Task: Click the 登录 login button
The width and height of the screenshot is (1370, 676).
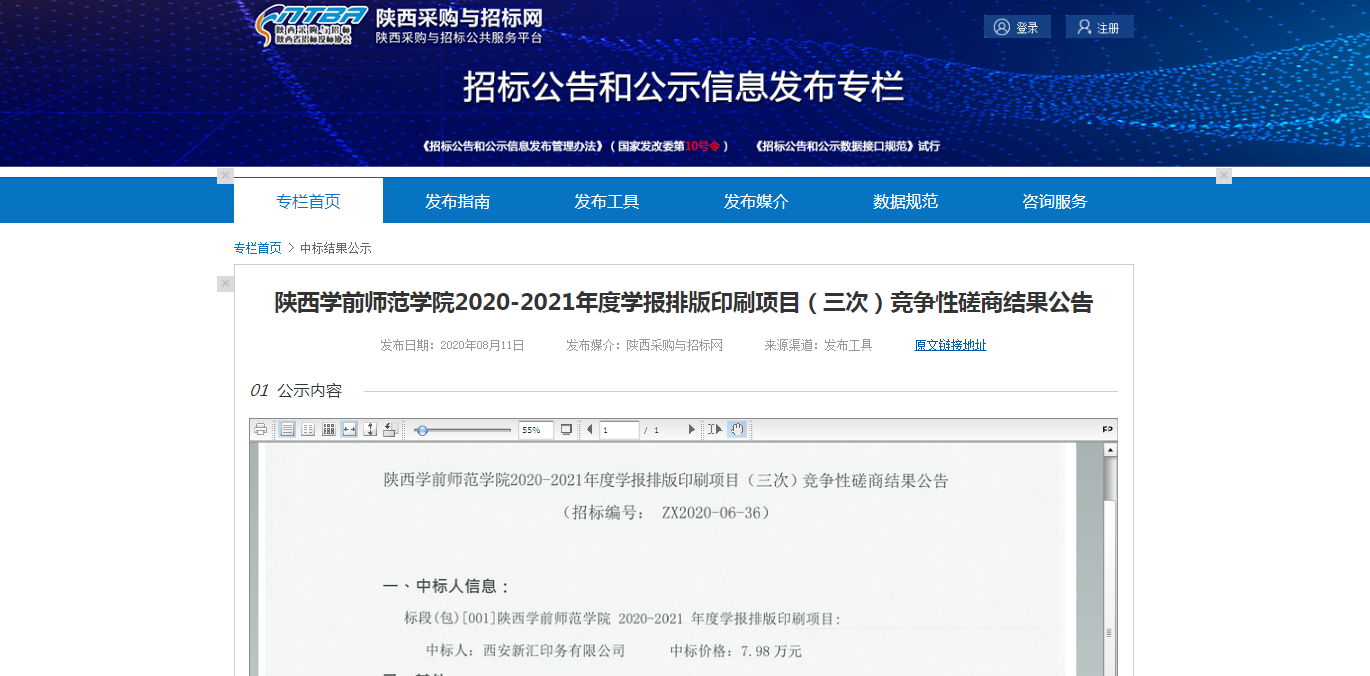Action: point(1017,27)
